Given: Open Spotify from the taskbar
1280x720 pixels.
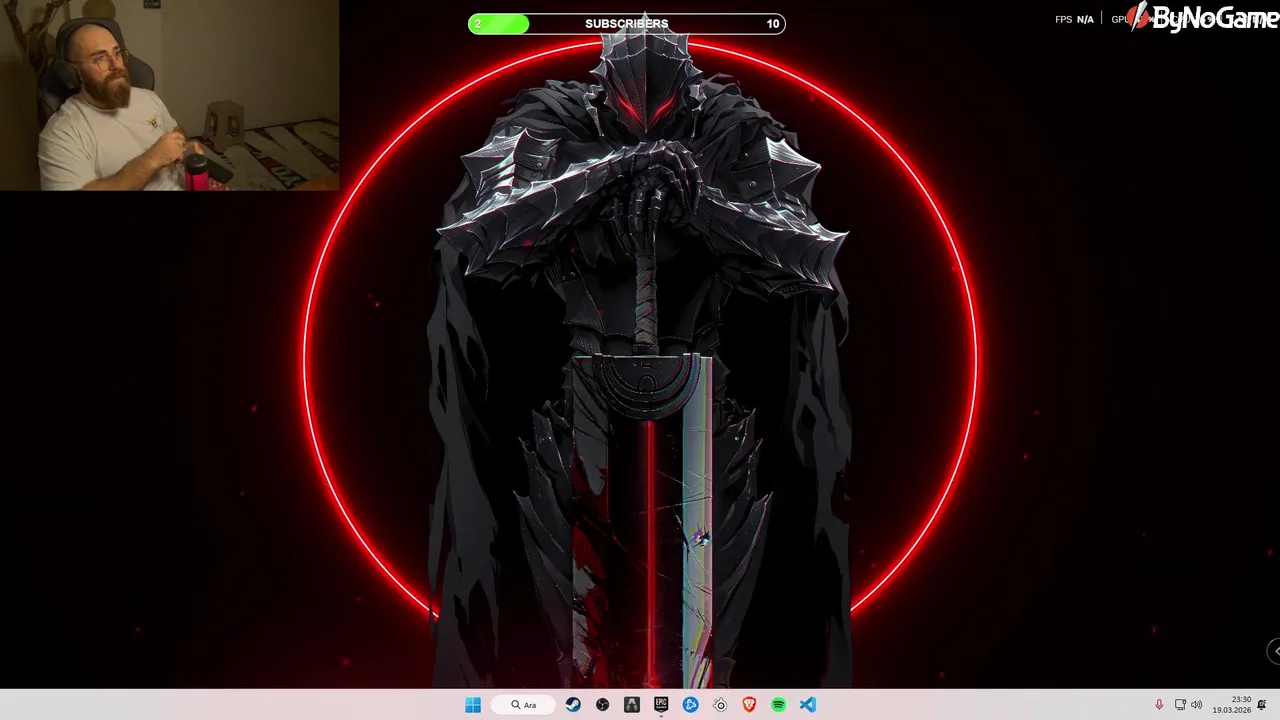Looking at the screenshot, I should [x=778, y=705].
